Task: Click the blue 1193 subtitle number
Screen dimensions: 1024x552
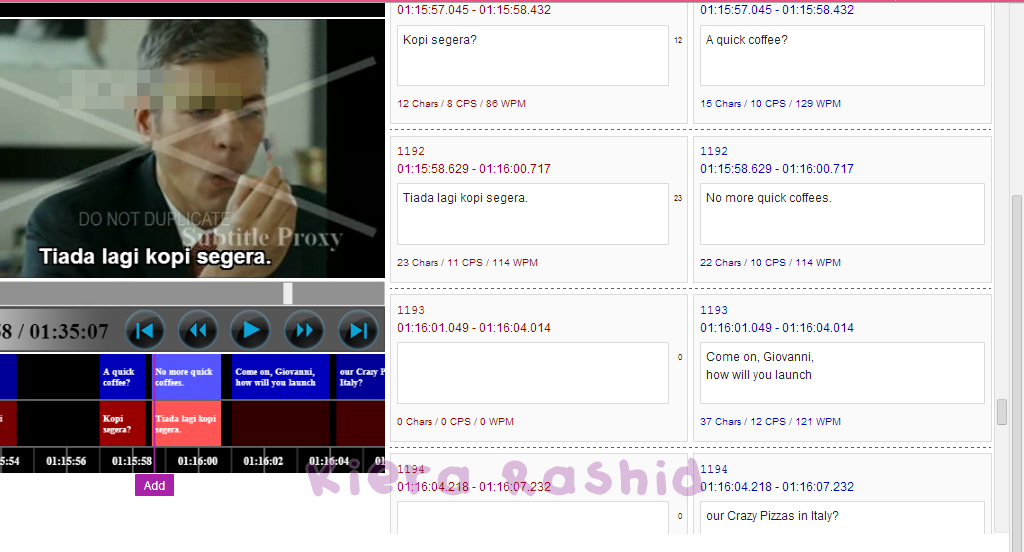Action: click(714, 310)
